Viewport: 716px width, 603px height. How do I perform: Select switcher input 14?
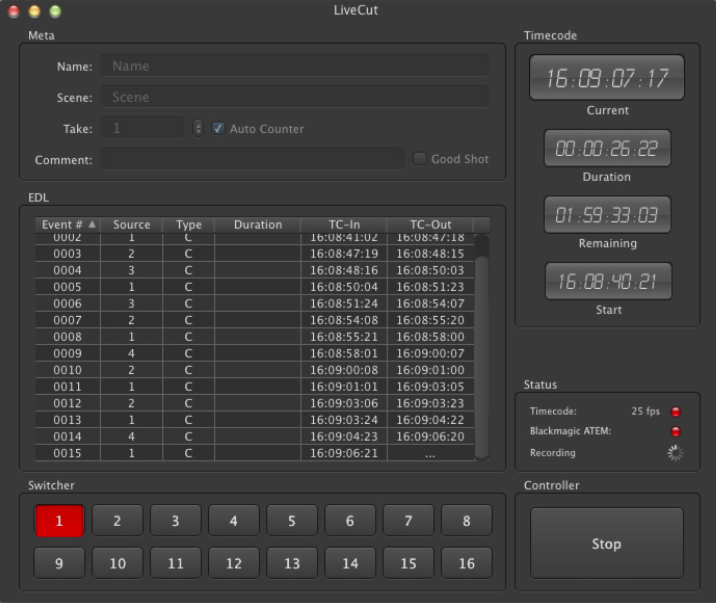(350, 563)
